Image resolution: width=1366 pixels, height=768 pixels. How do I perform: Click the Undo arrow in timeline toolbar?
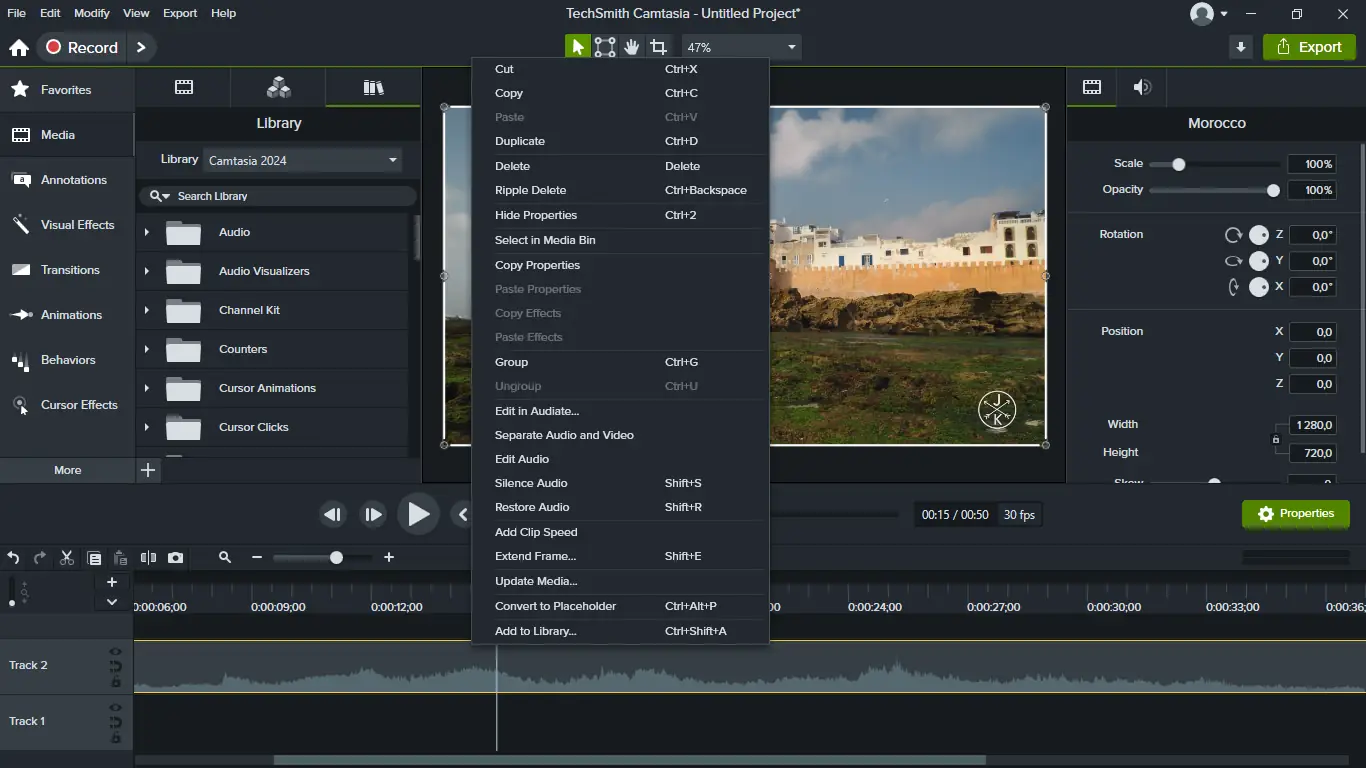tap(13, 558)
